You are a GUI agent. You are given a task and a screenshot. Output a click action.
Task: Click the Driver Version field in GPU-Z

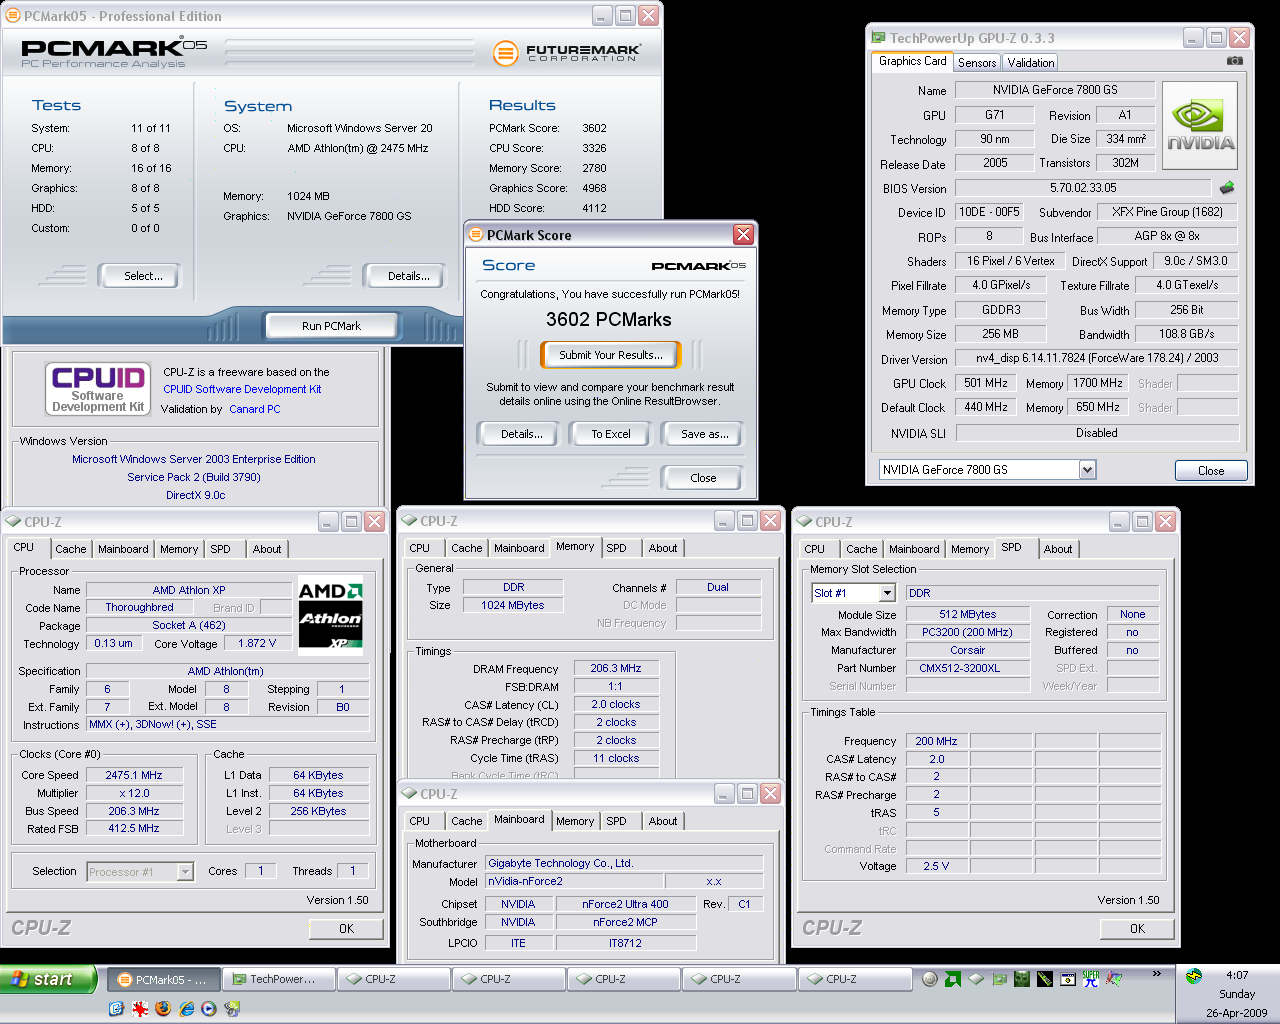pos(1097,358)
